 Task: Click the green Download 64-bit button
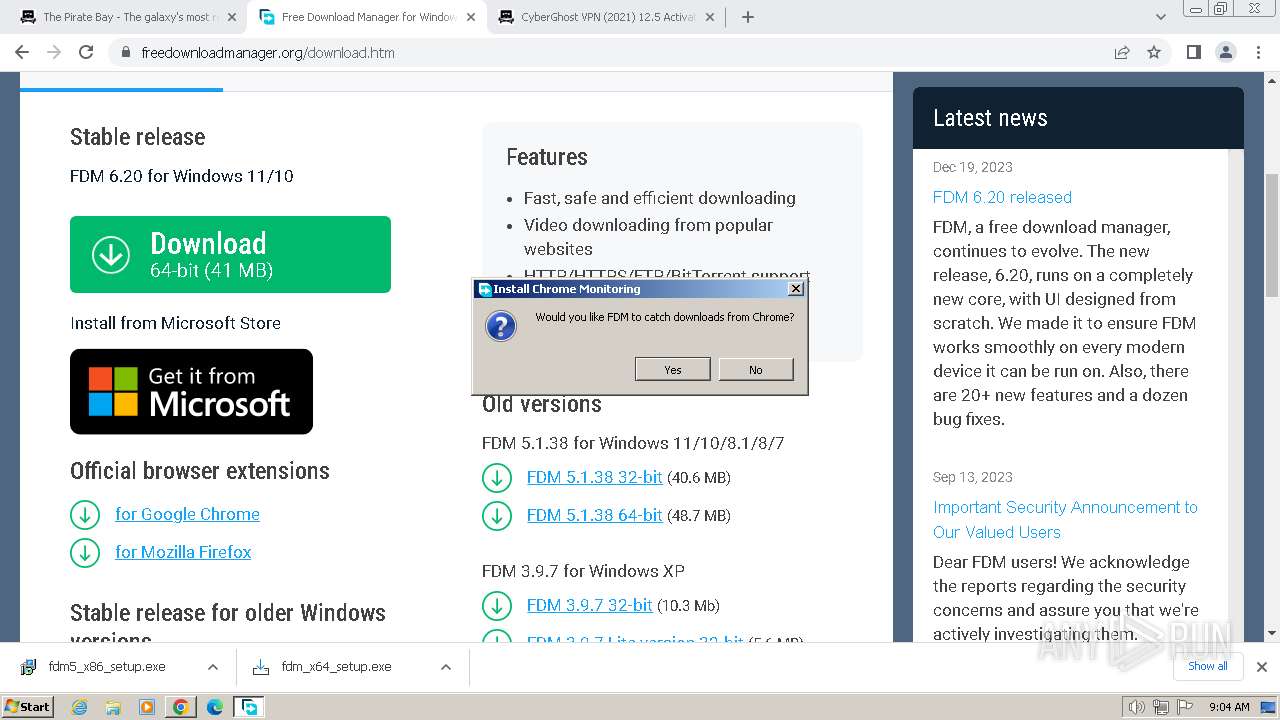click(x=230, y=254)
